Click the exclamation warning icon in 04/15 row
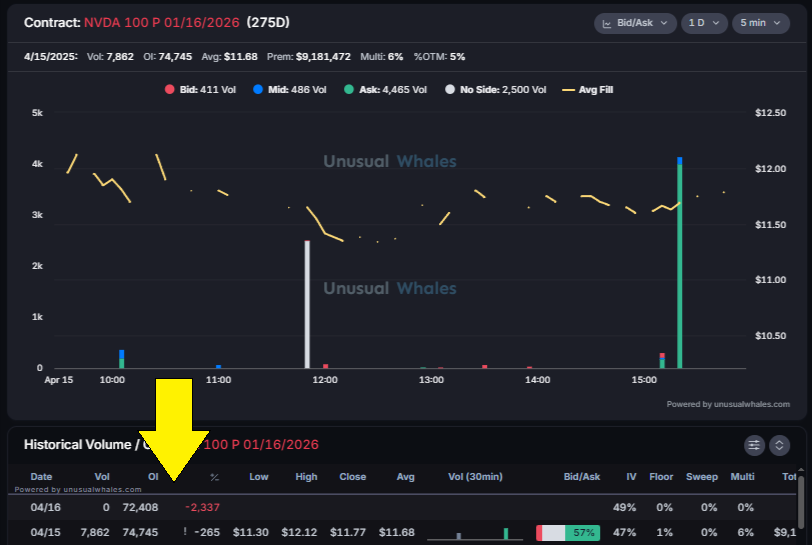This screenshot has width=812, height=545. pyautogui.click(x=185, y=532)
